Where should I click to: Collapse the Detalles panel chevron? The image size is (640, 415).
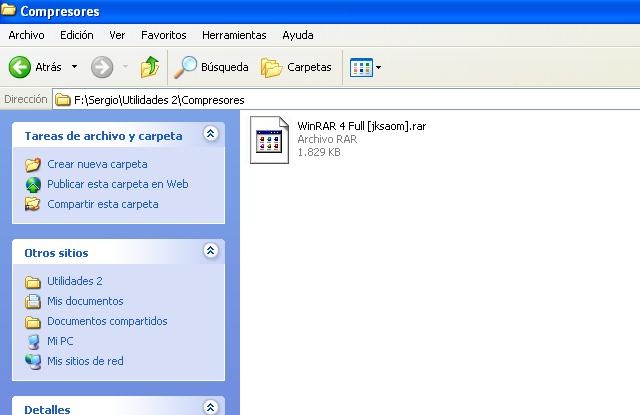click(211, 407)
